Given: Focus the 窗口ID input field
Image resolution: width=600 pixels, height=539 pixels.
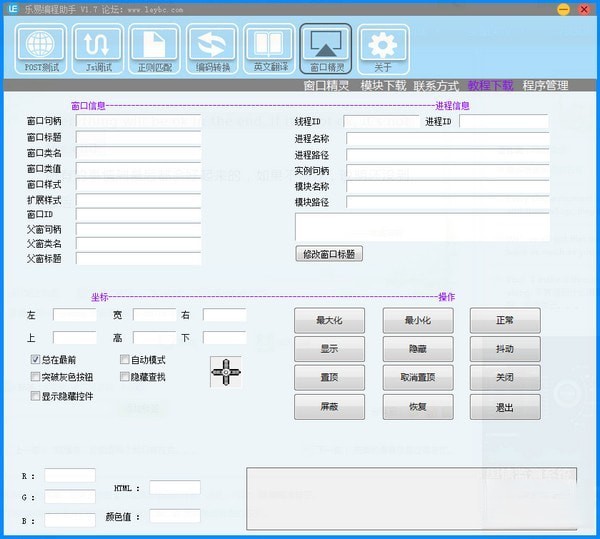Looking at the screenshot, I should [x=139, y=215].
